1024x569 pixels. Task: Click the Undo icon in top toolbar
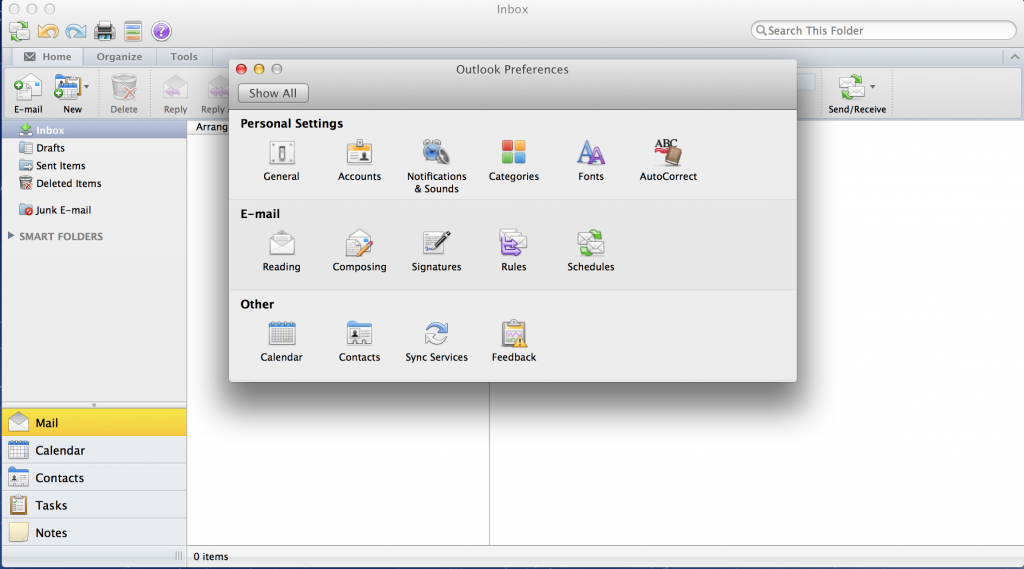coord(48,31)
